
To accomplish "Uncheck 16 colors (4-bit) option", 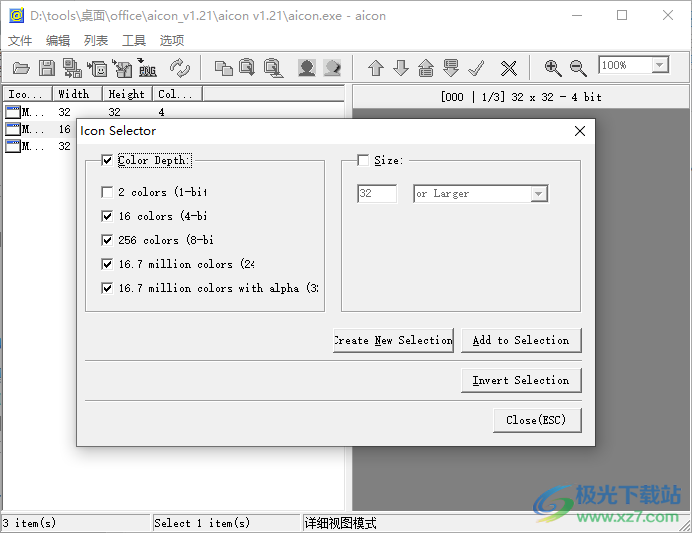I will click(107, 216).
